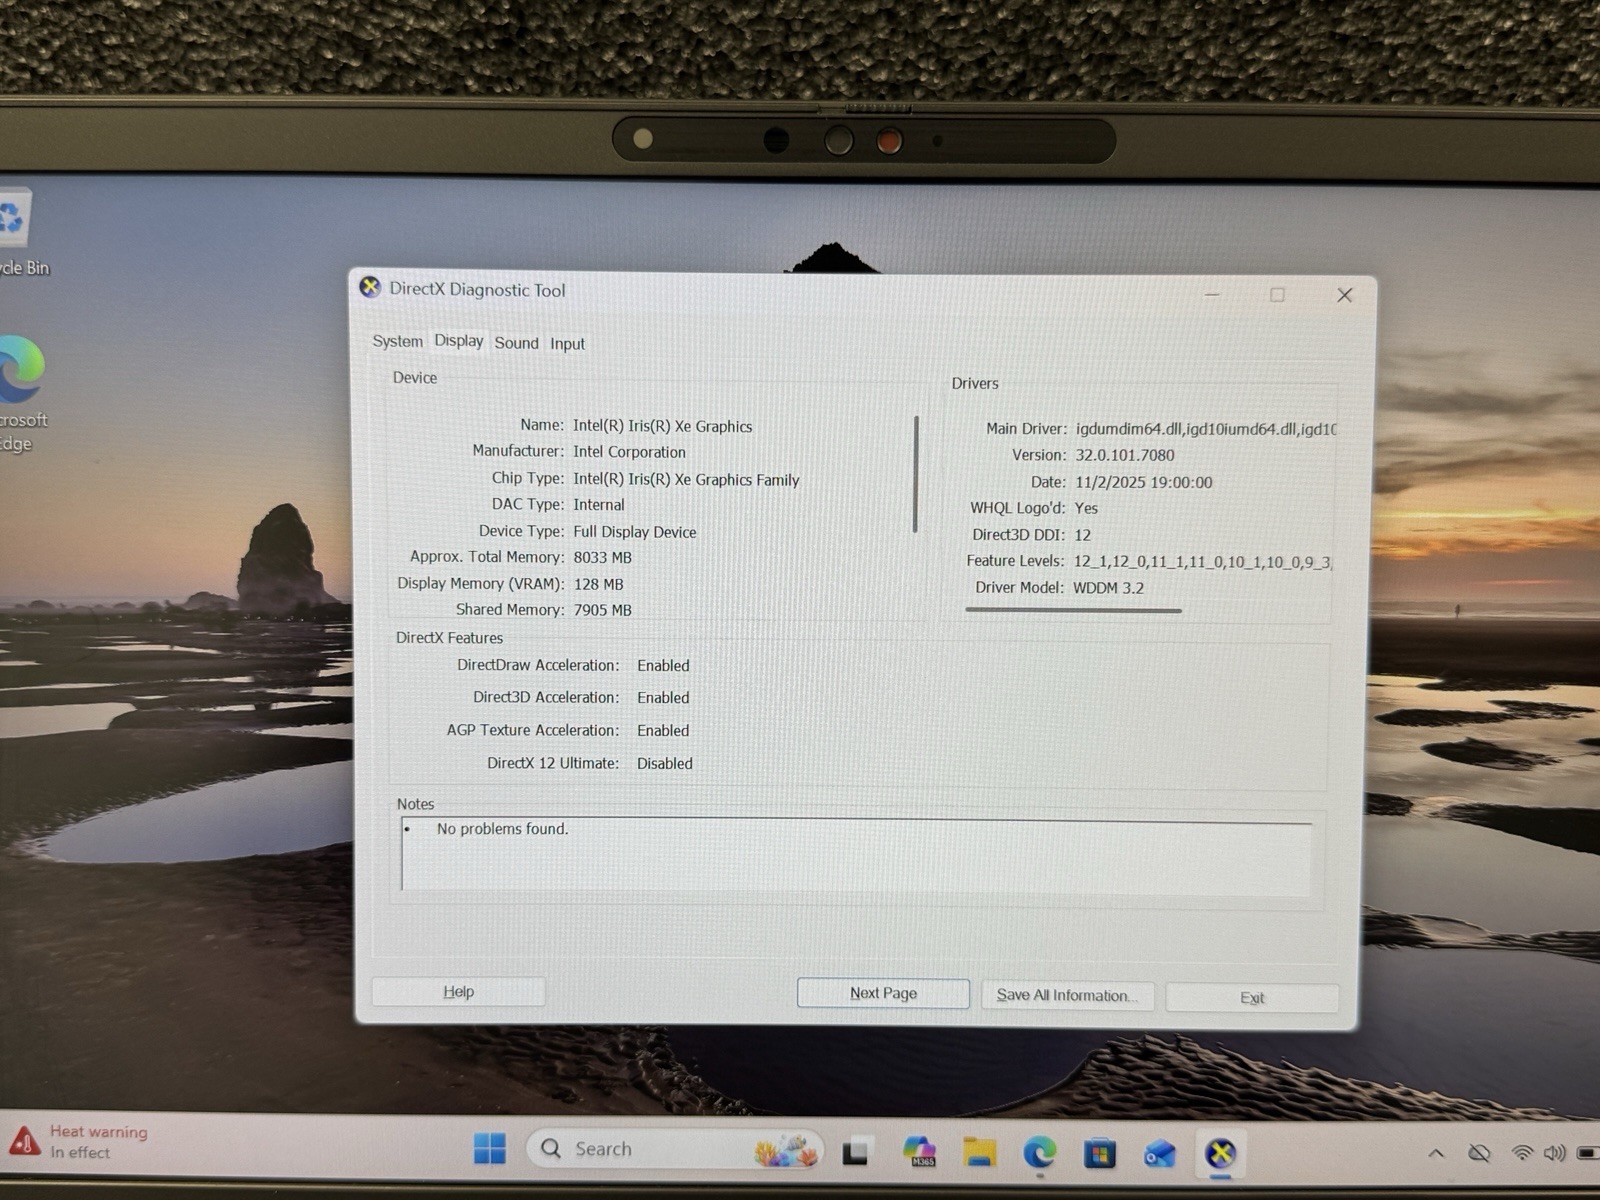Click '128 MB' VRAM value
Screen dimensions: 1600x1200
pyautogui.click(x=598, y=584)
